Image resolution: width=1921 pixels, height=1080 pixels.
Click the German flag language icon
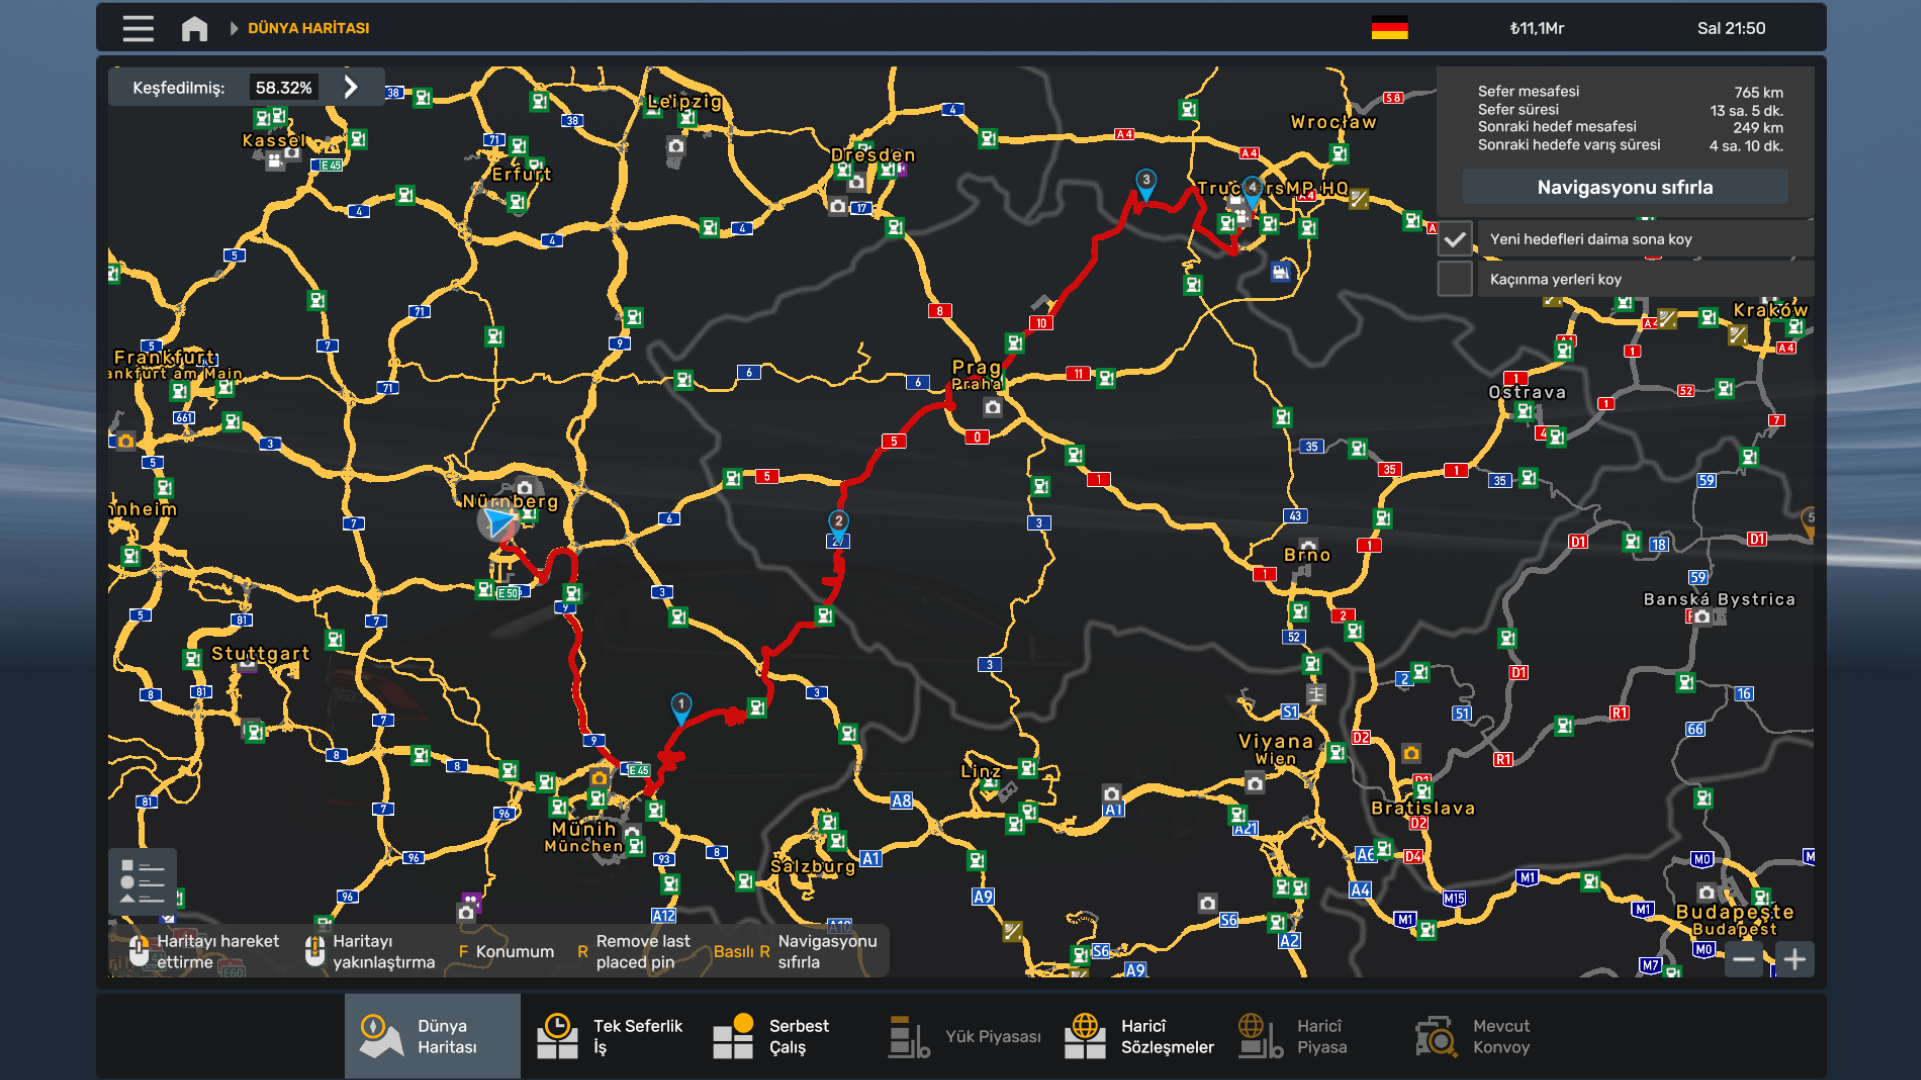(1389, 28)
